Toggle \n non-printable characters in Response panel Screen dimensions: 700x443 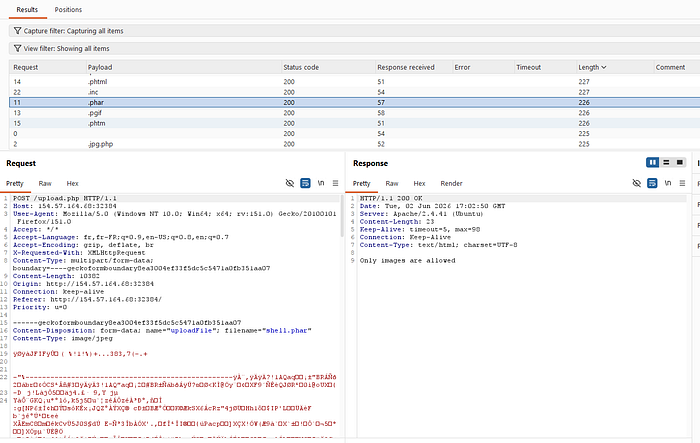pyautogui.click(x=667, y=183)
